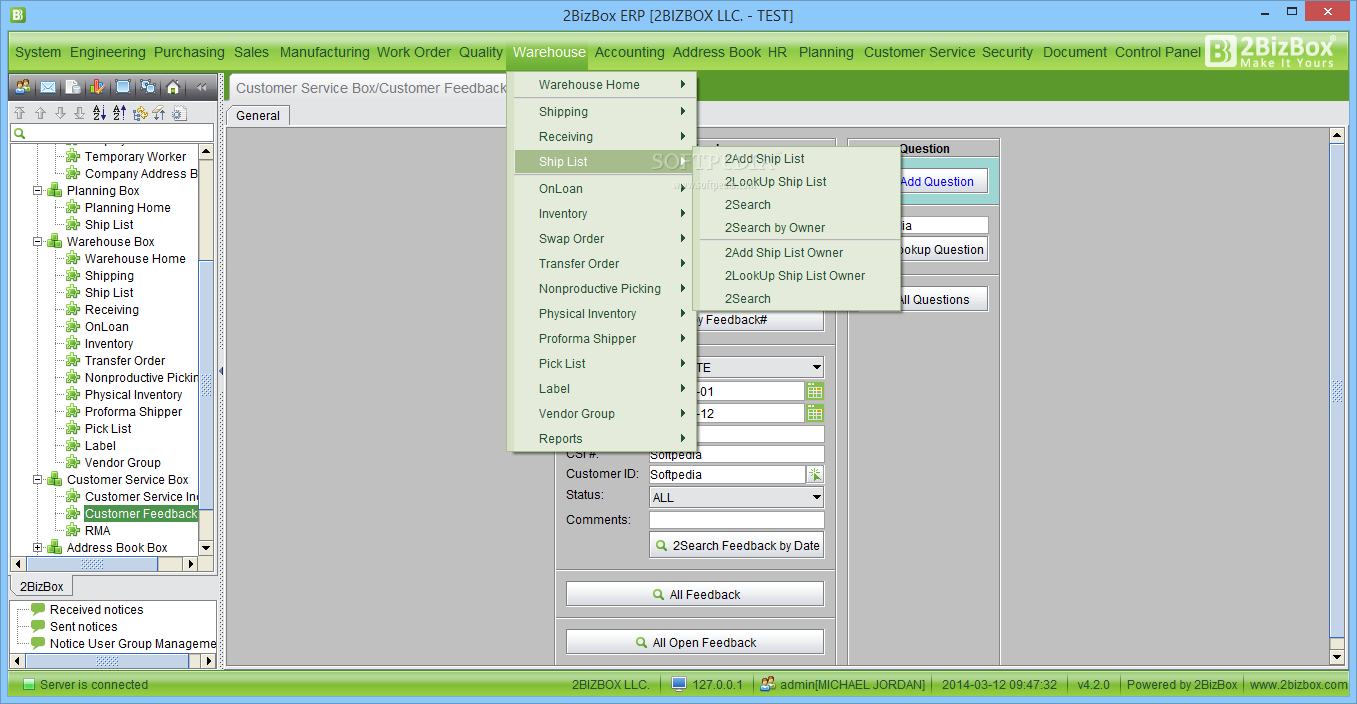1357x704 pixels.
Task: Expand the Inventory submenu in Warehouse menu
Action: pos(604,213)
